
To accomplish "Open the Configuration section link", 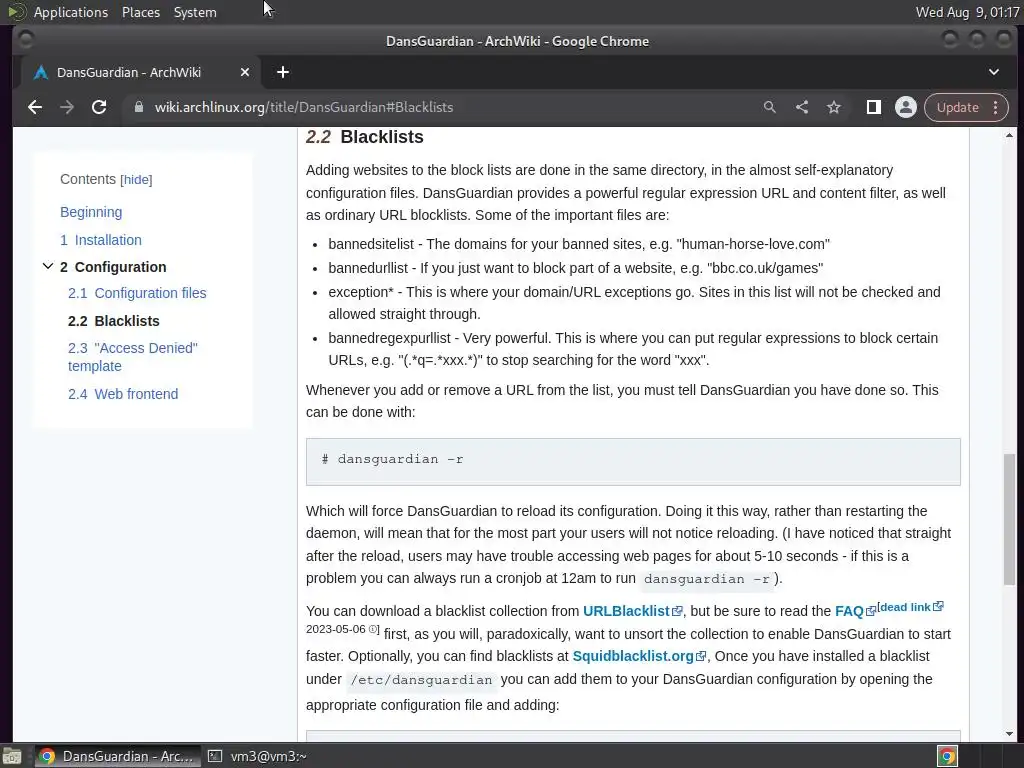I will tap(113, 267).
